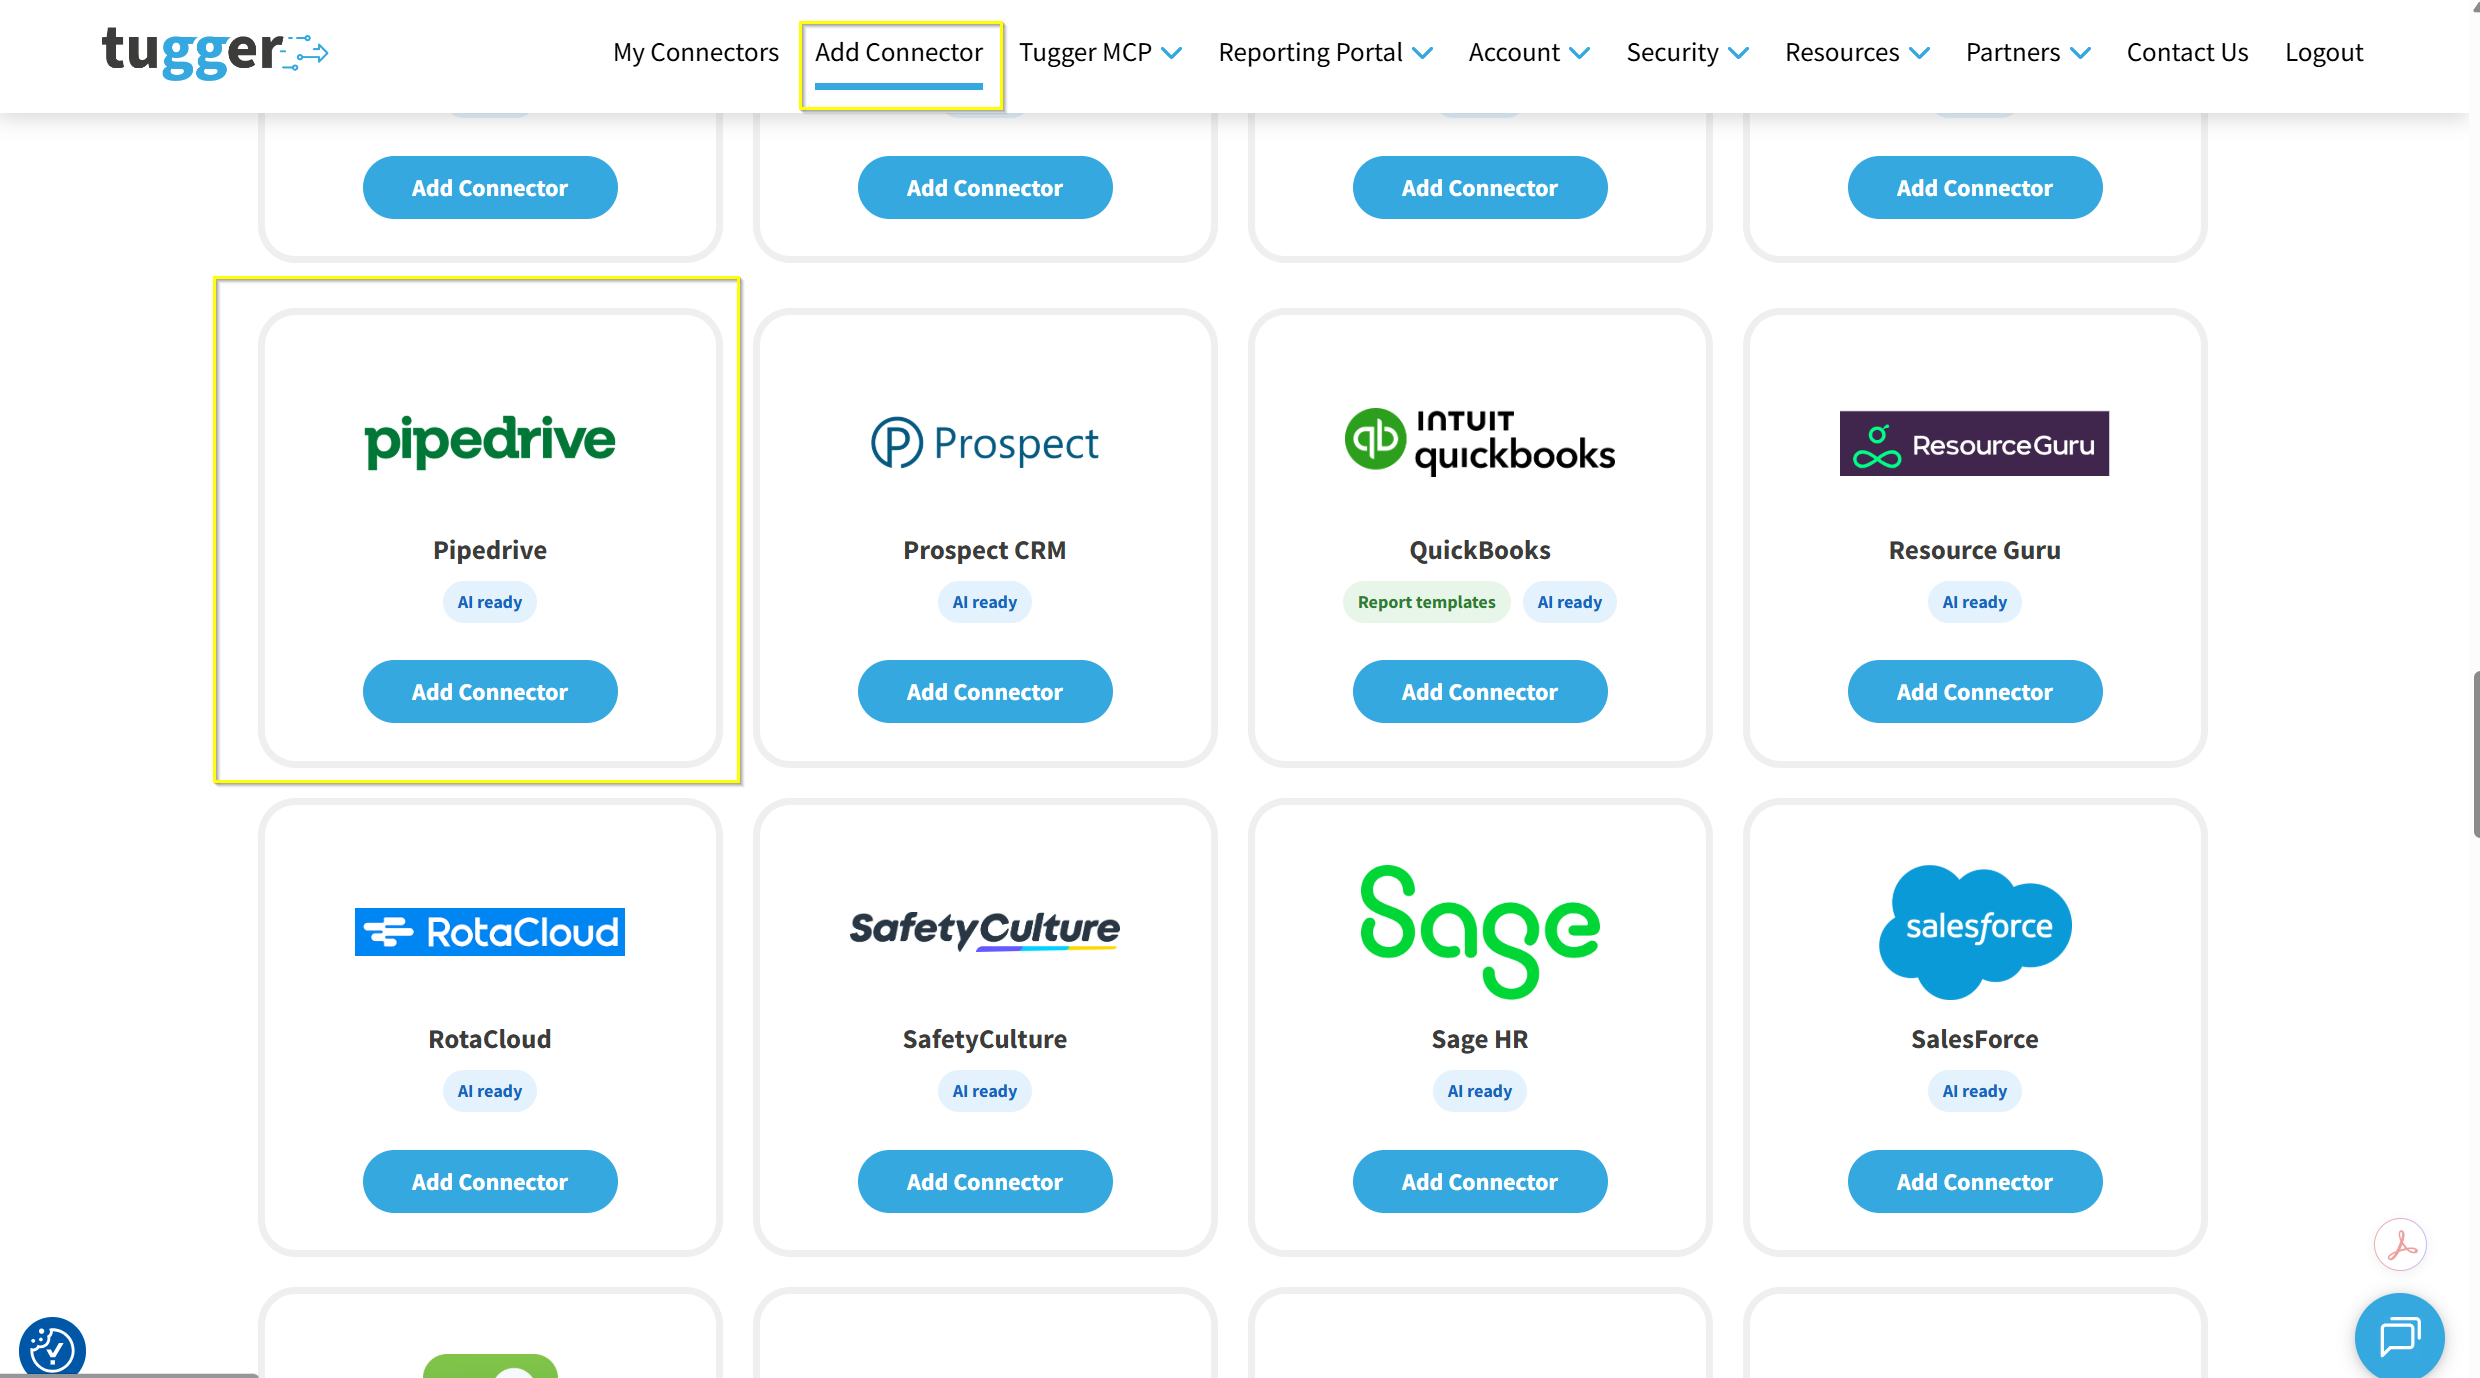The width and height of the screenshot is (2480, 1378).
Task: Click Logout
Action: tap(2323, 52)
